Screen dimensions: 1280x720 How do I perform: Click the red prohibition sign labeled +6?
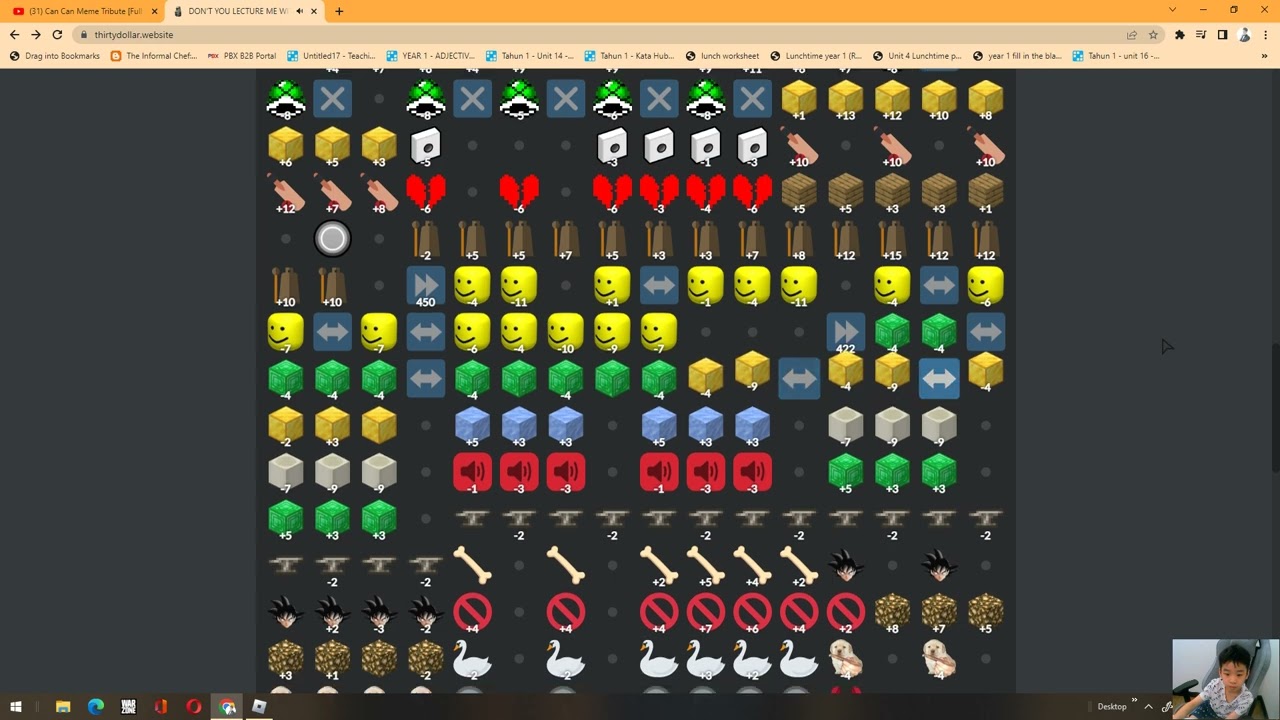[x=752, y=613]
